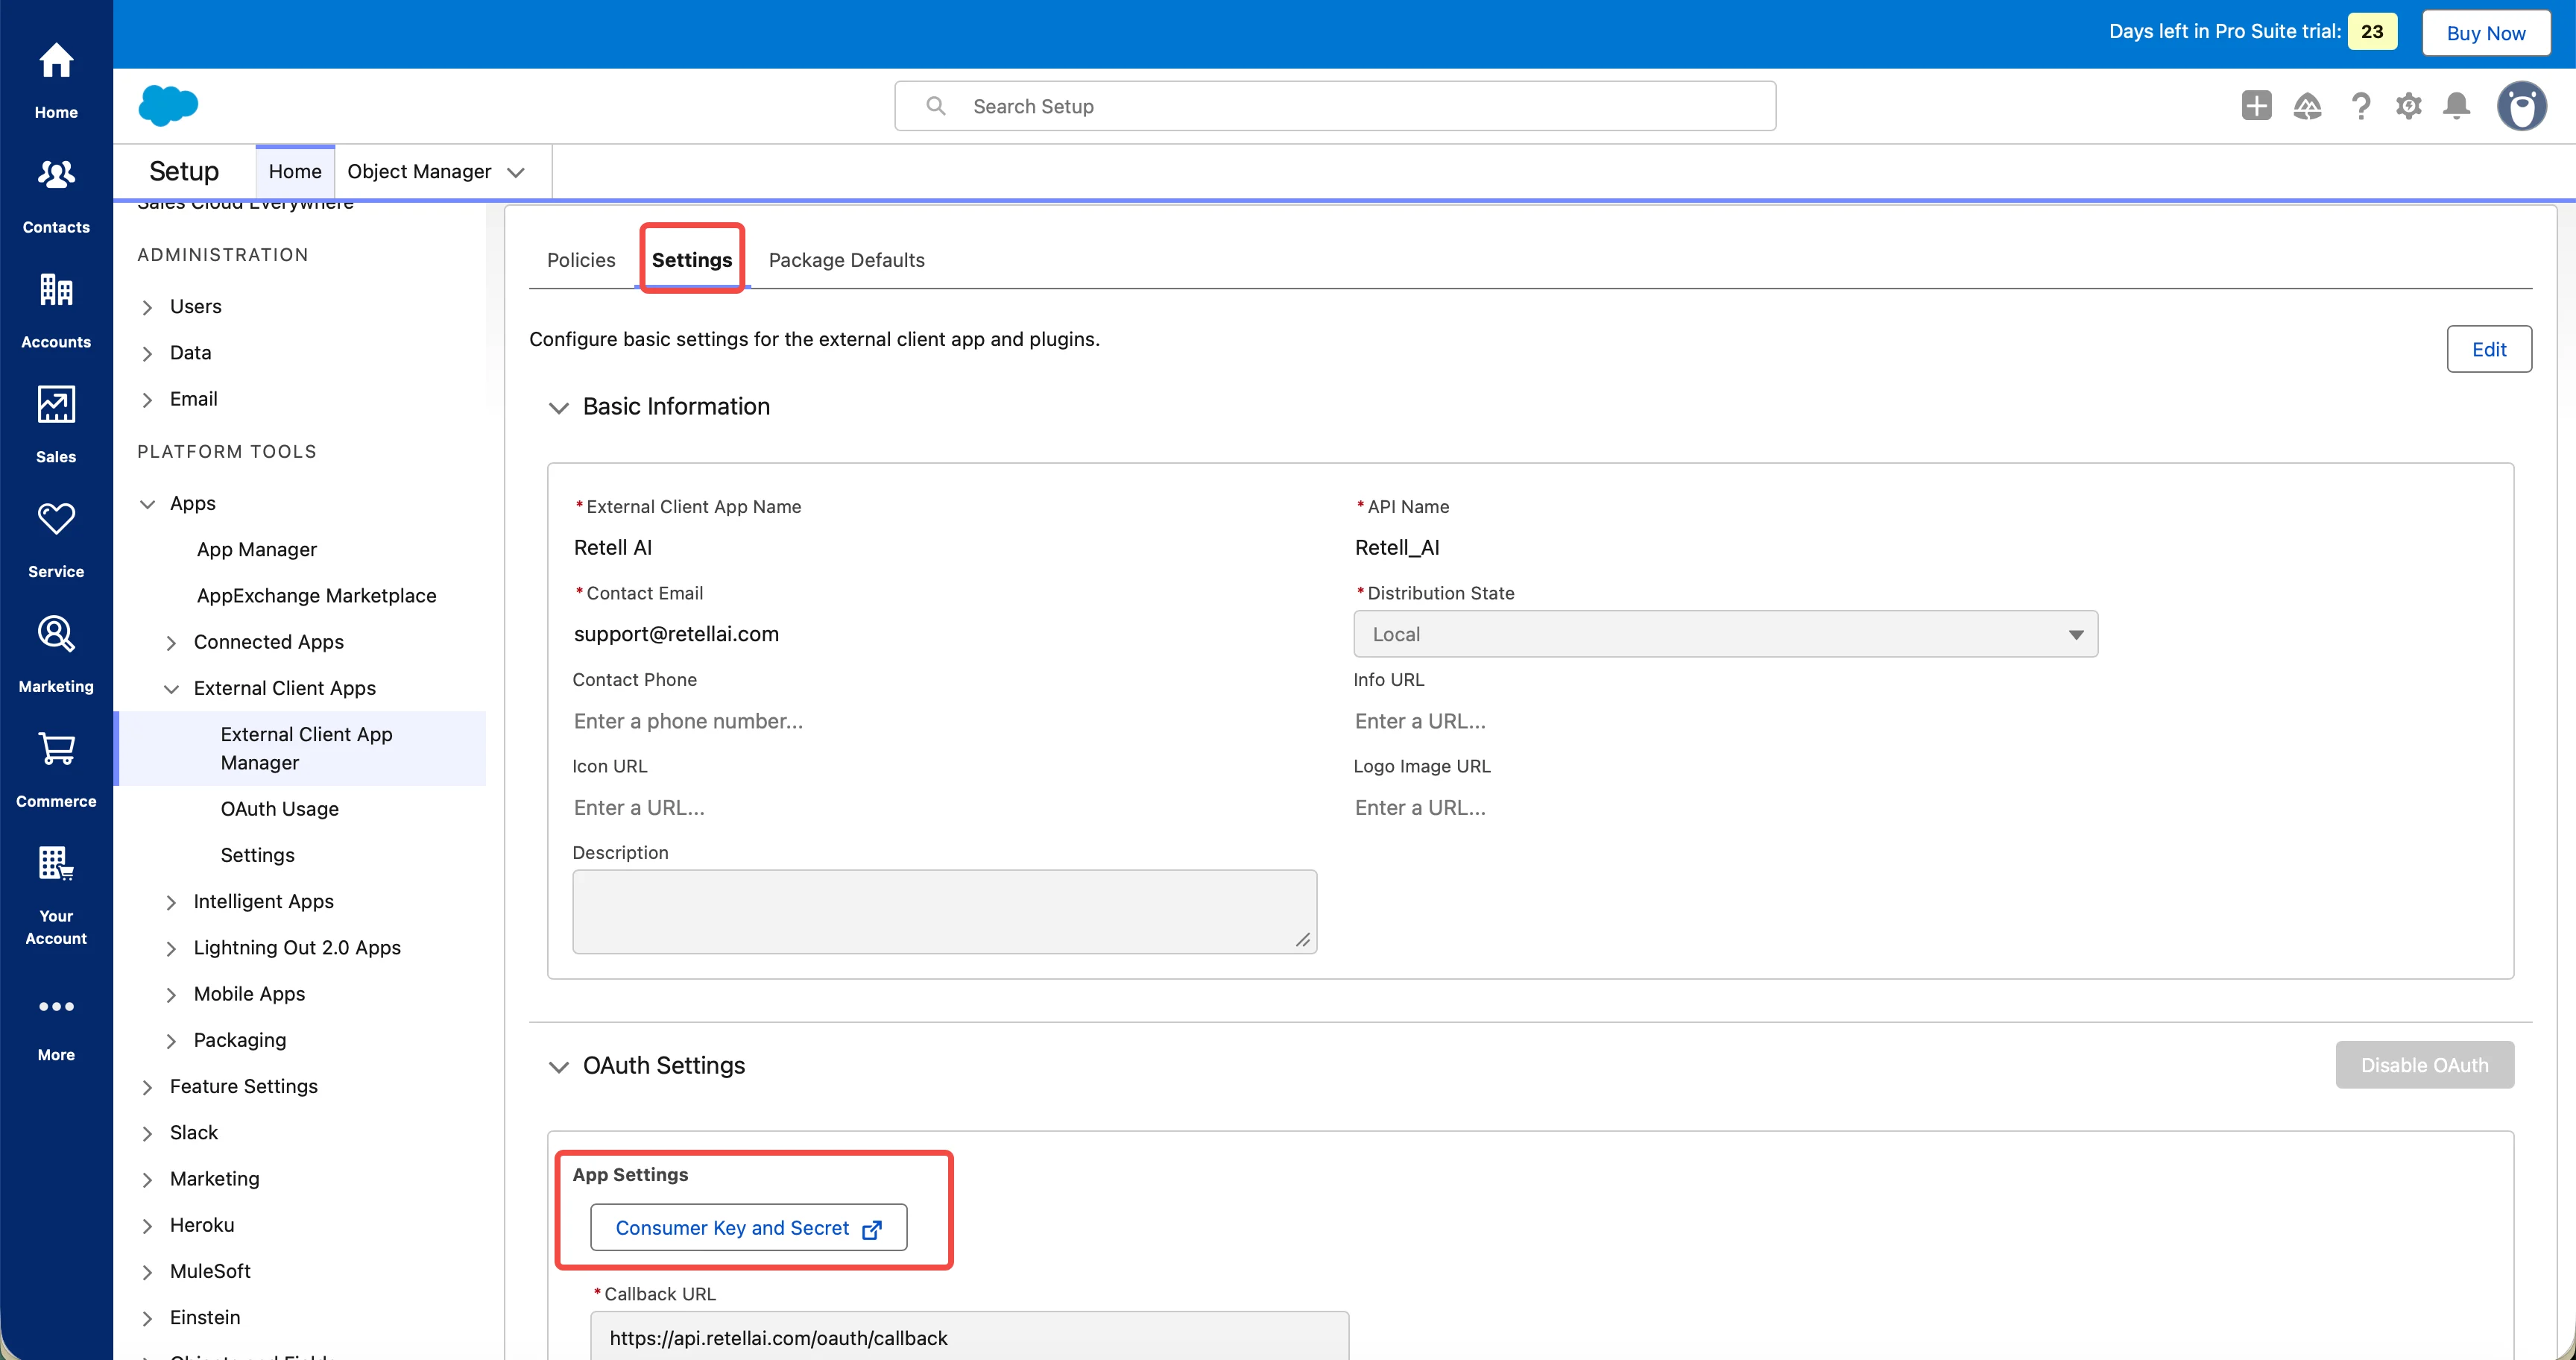Click the global actions plus icon

pyautogui.click(x=2256, y=106)
